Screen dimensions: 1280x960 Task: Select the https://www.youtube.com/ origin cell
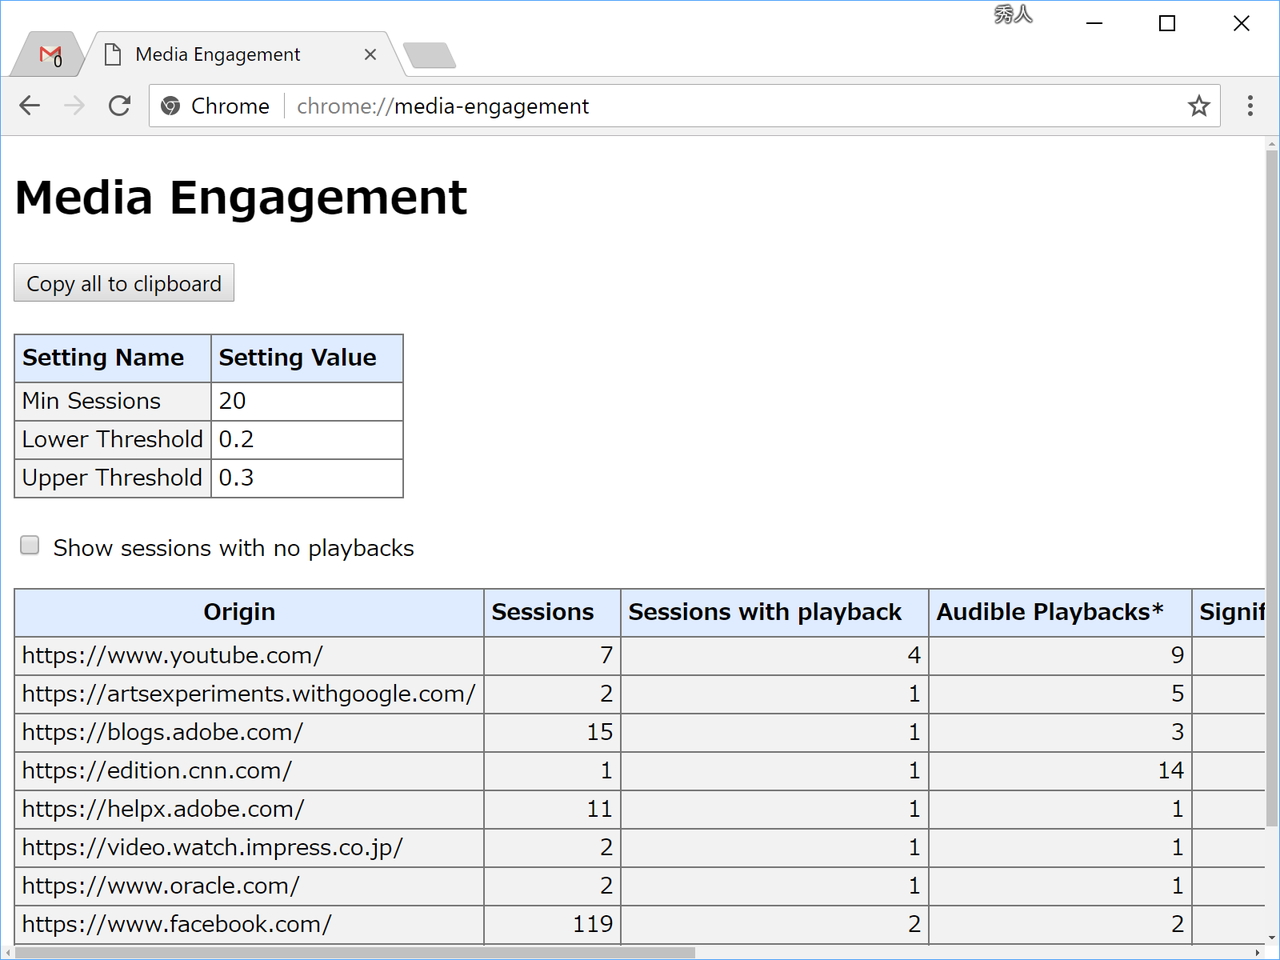[172, 655]
